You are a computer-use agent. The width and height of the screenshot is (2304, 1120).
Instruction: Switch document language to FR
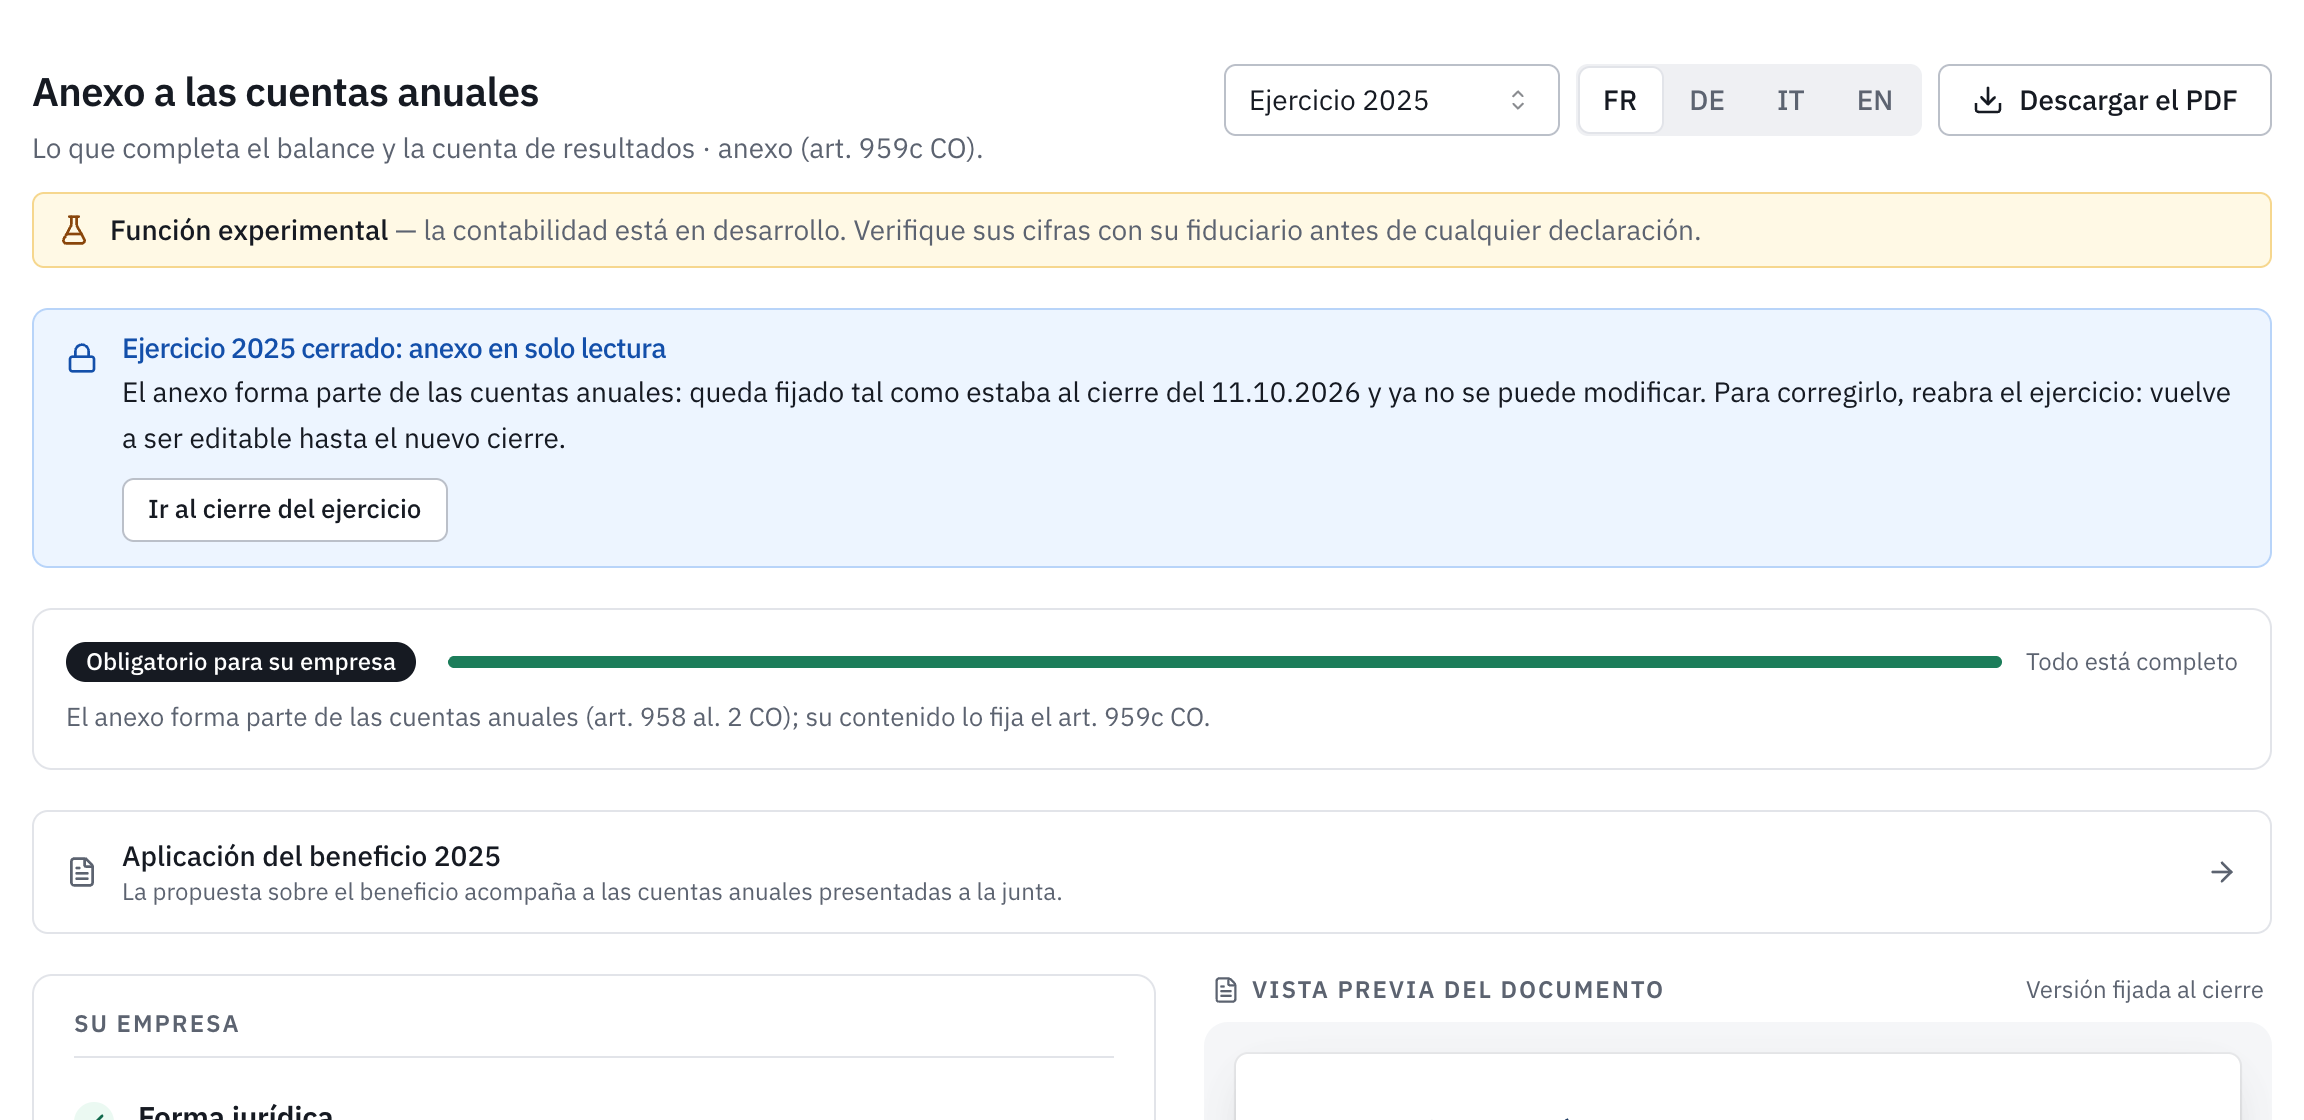(x=1620, y=100)
